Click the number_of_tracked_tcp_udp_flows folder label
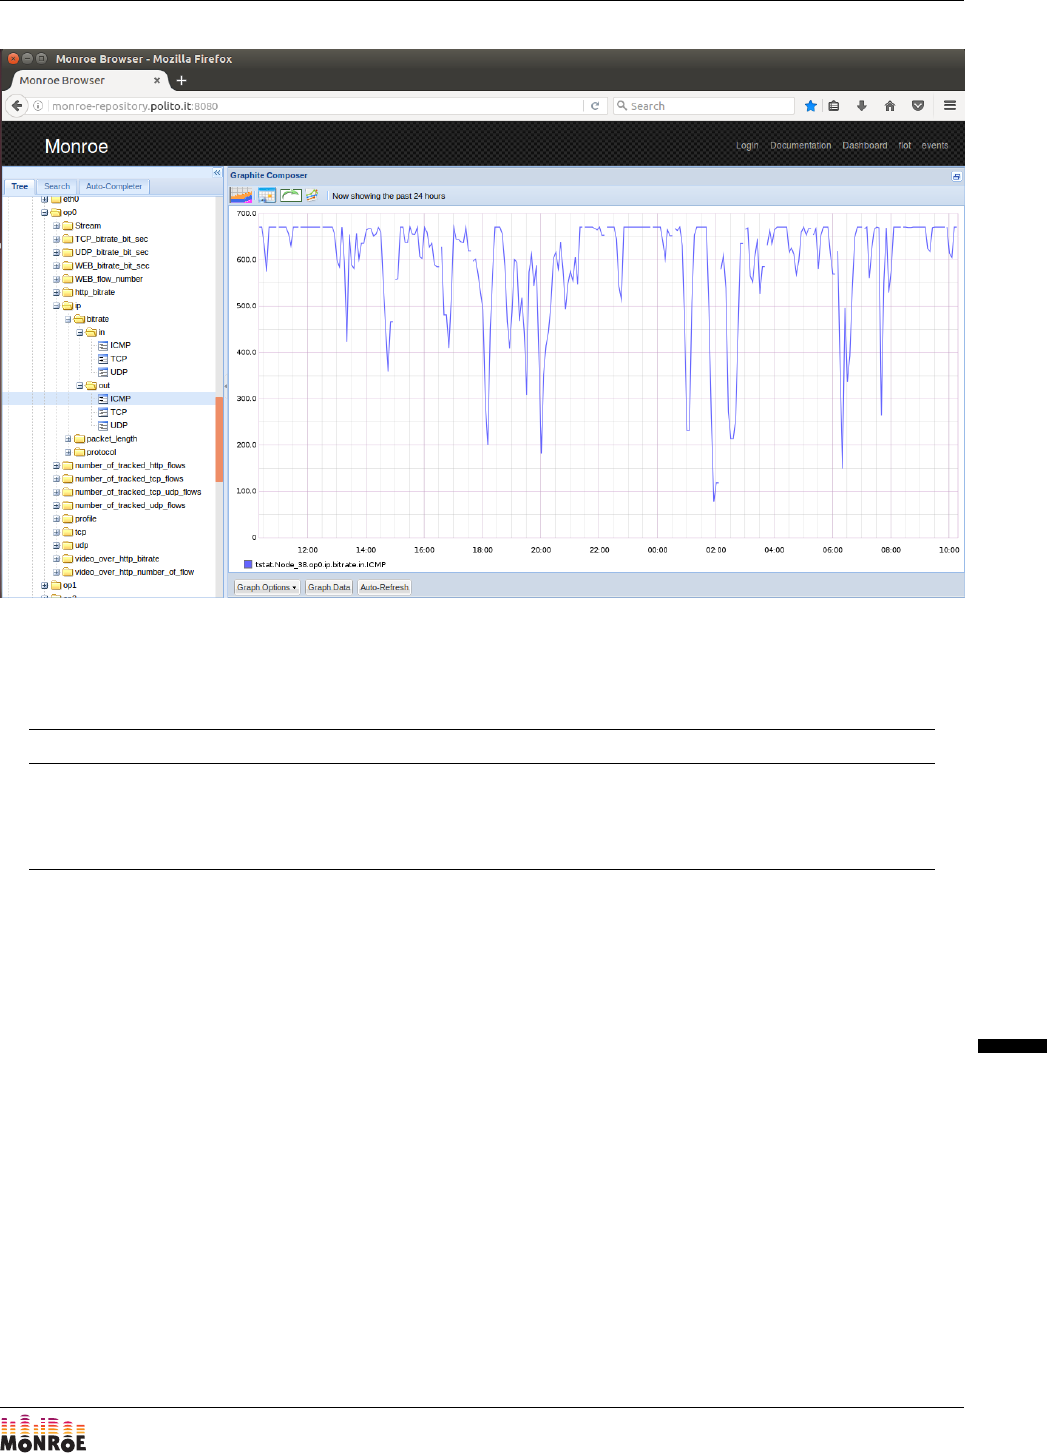 coord(138,492)
